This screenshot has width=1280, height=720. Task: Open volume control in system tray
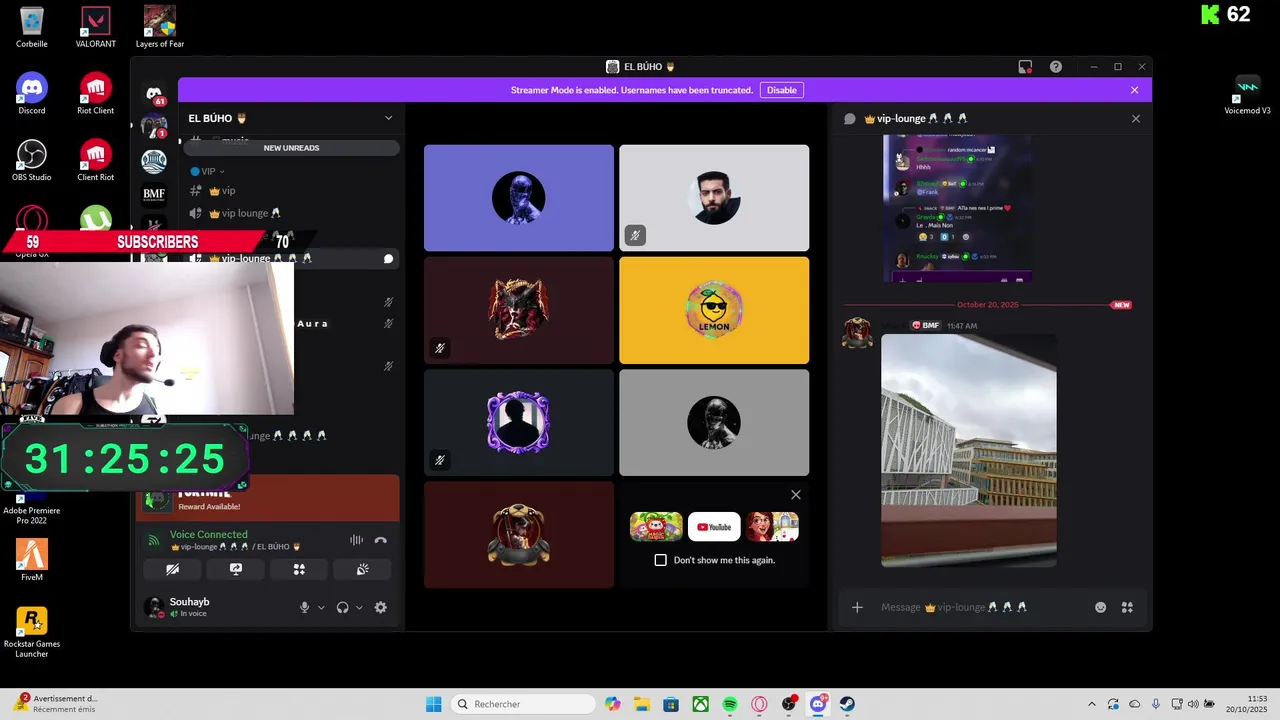(x=1192, y=704)
